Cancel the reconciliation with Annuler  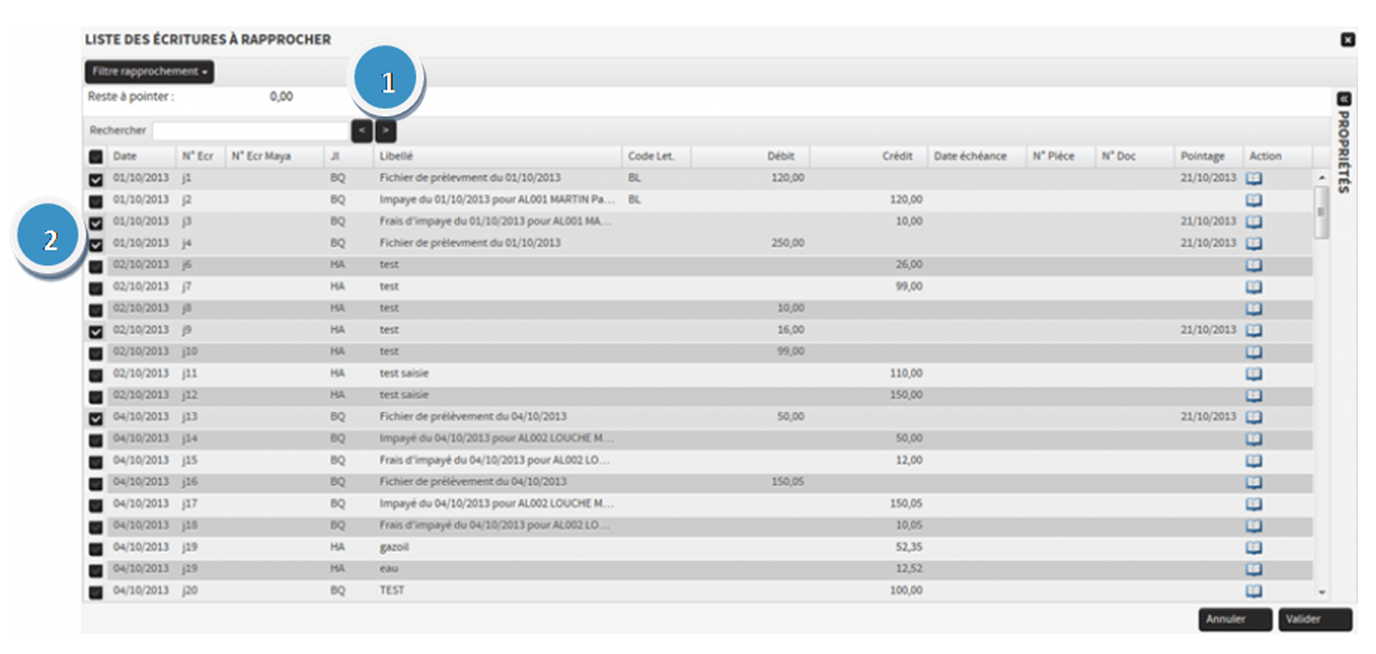pos(1234,619)
